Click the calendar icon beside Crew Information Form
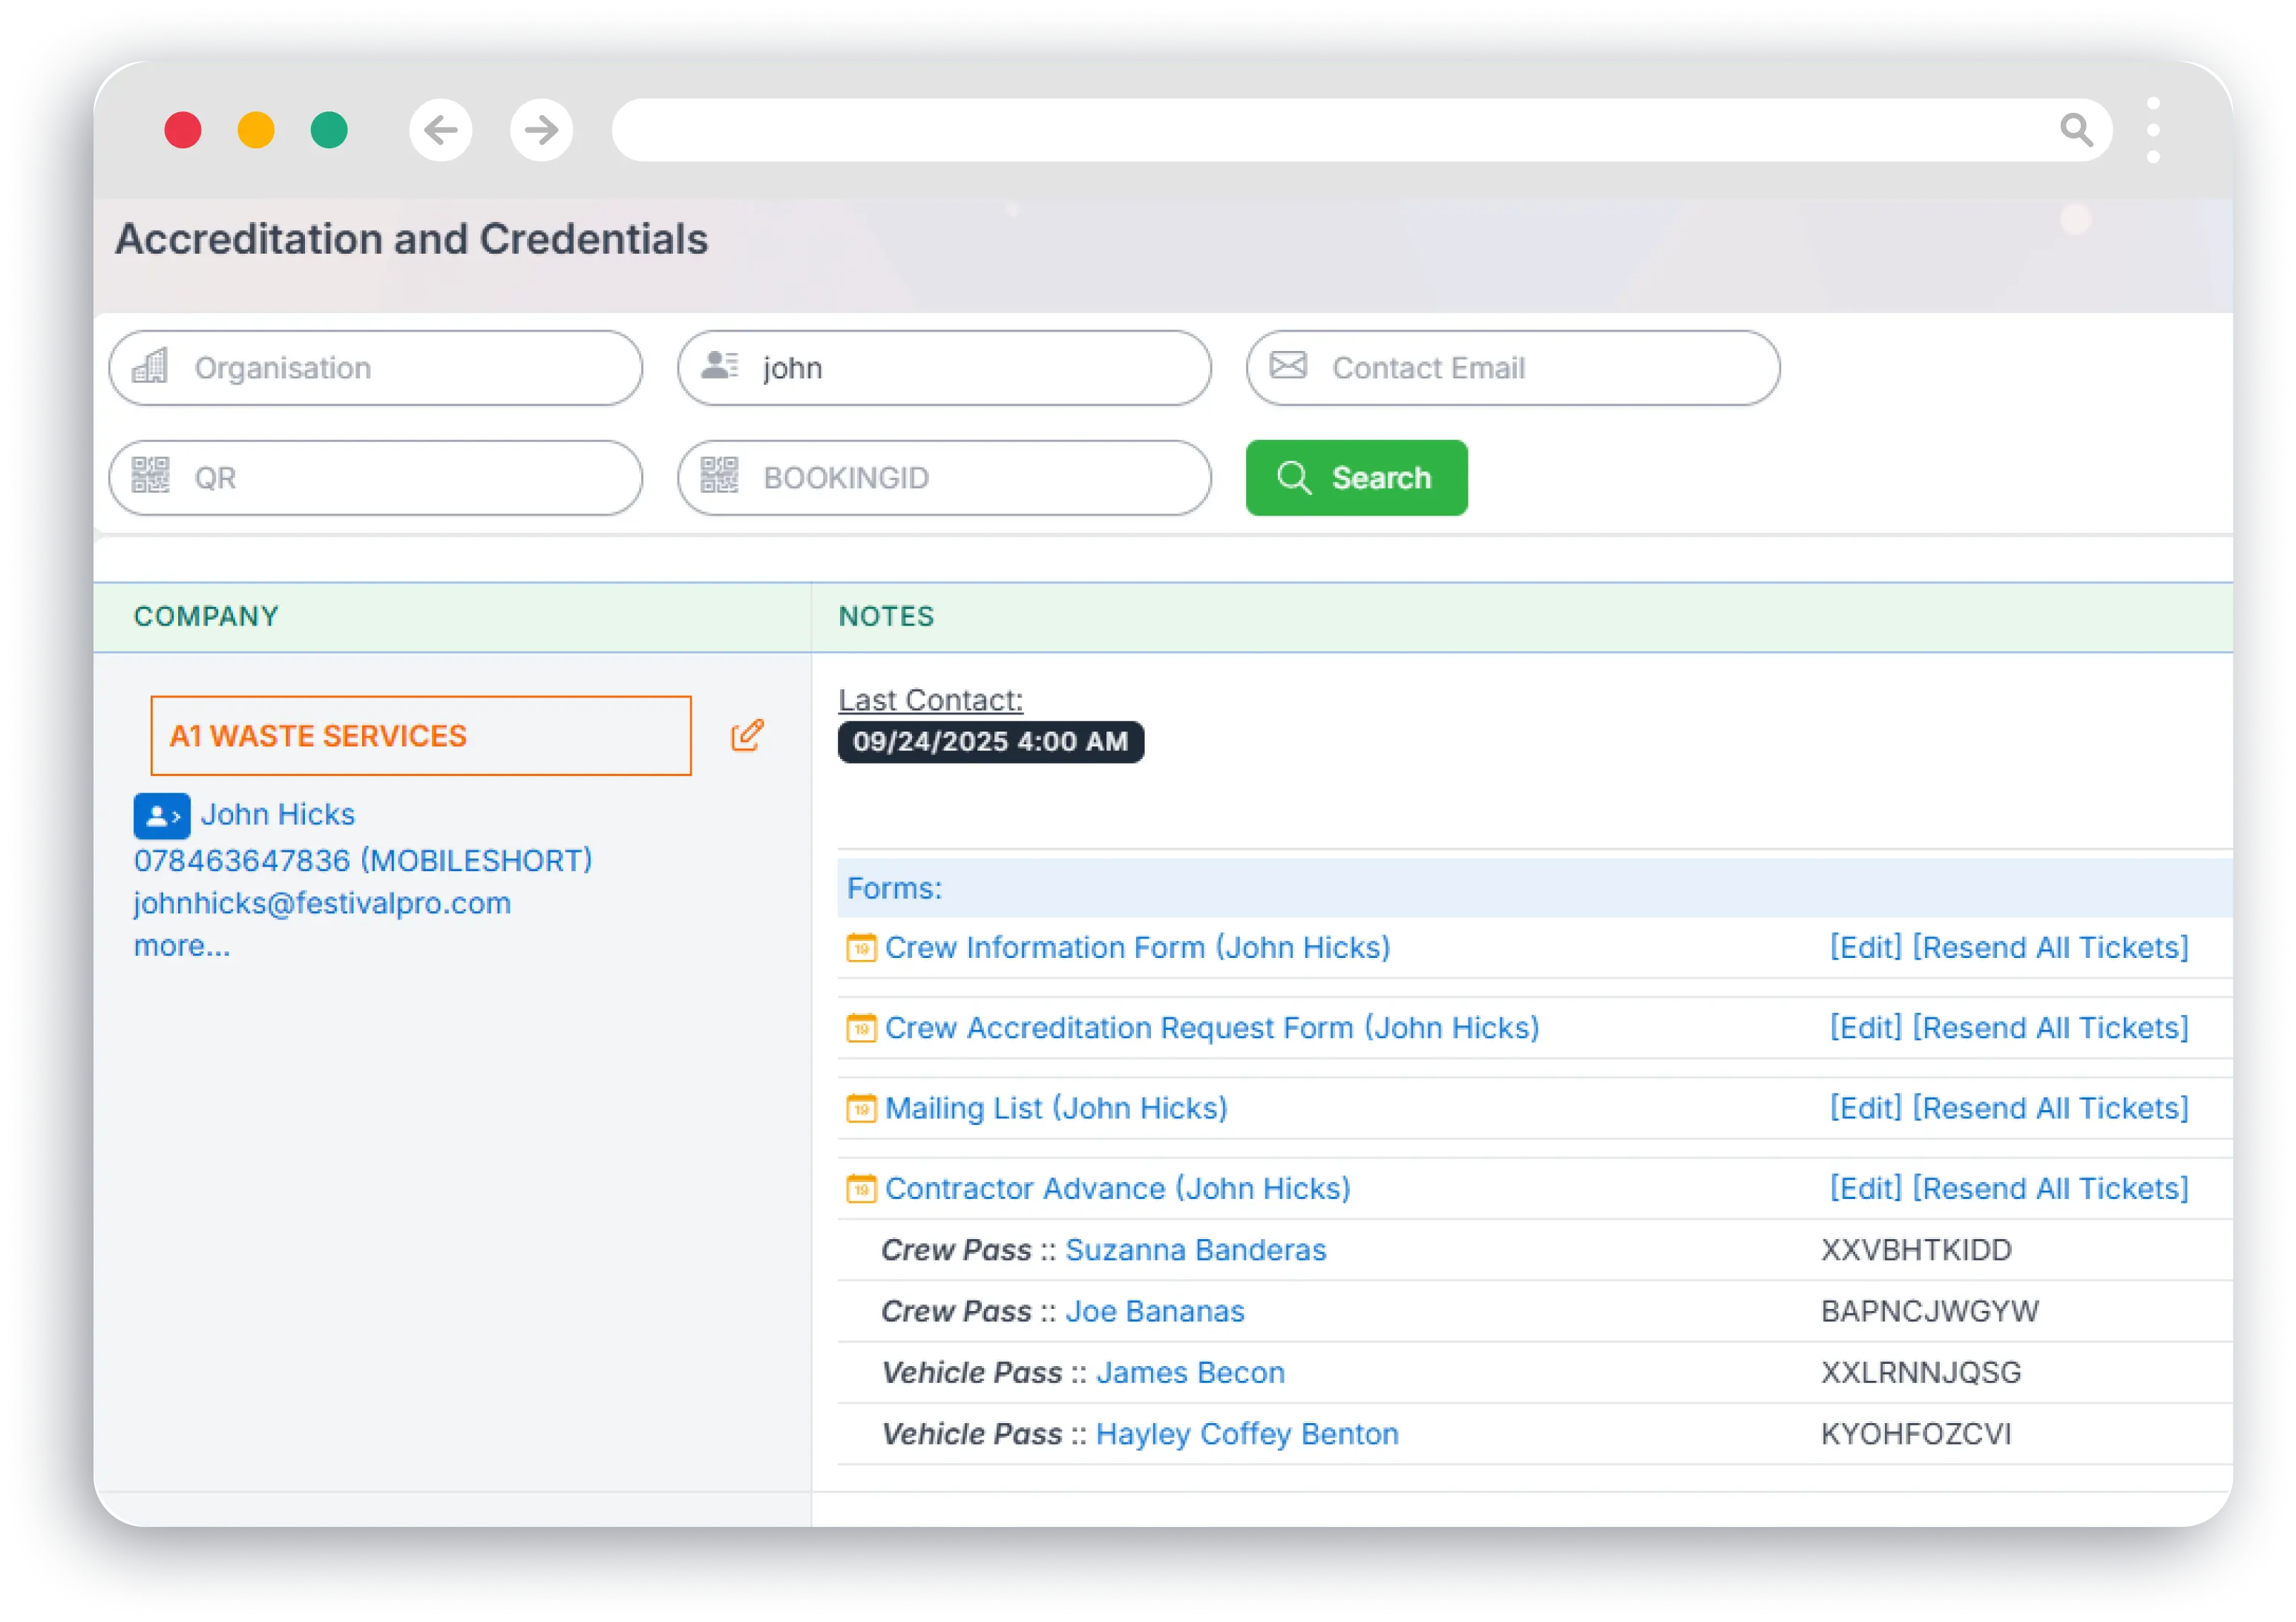Screen dimensions: 2296x1622 pos(861,947)
